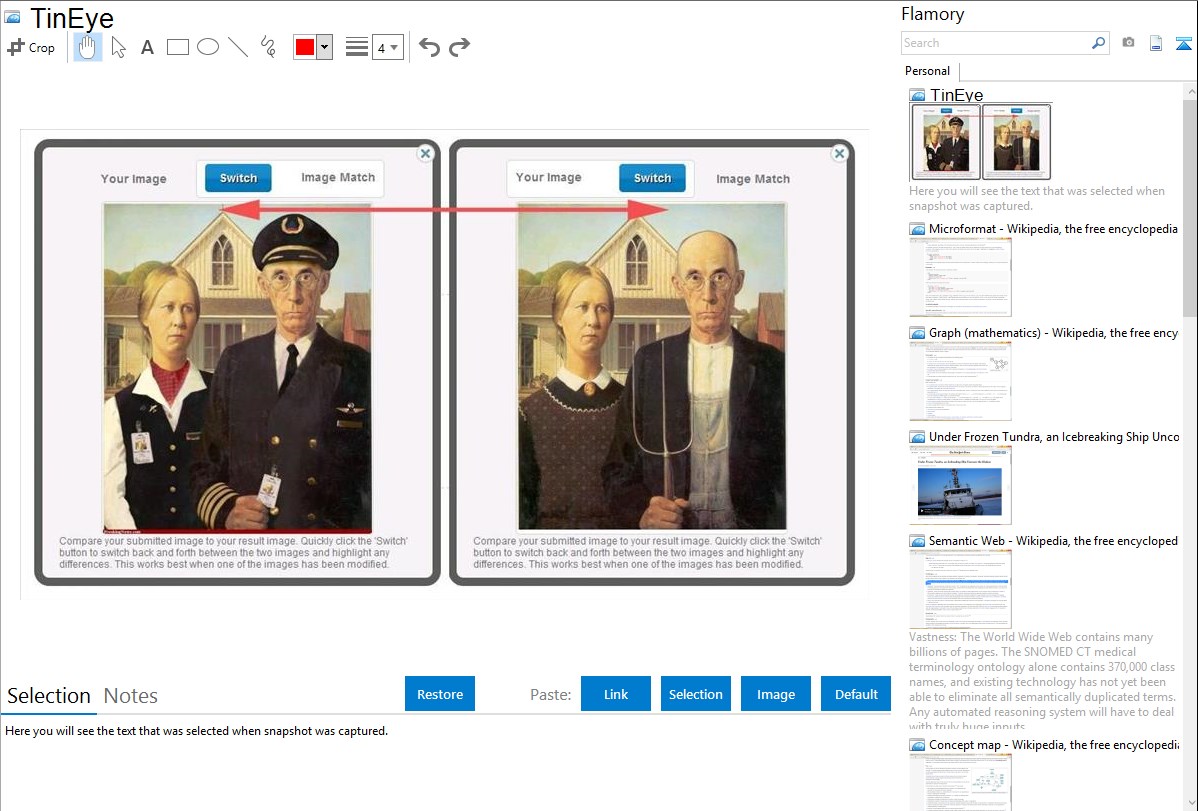Open the Under Frozen Tundra snapshot thumbnail
The width and height of the screenshot is (1198, 811).
(960, 485)
